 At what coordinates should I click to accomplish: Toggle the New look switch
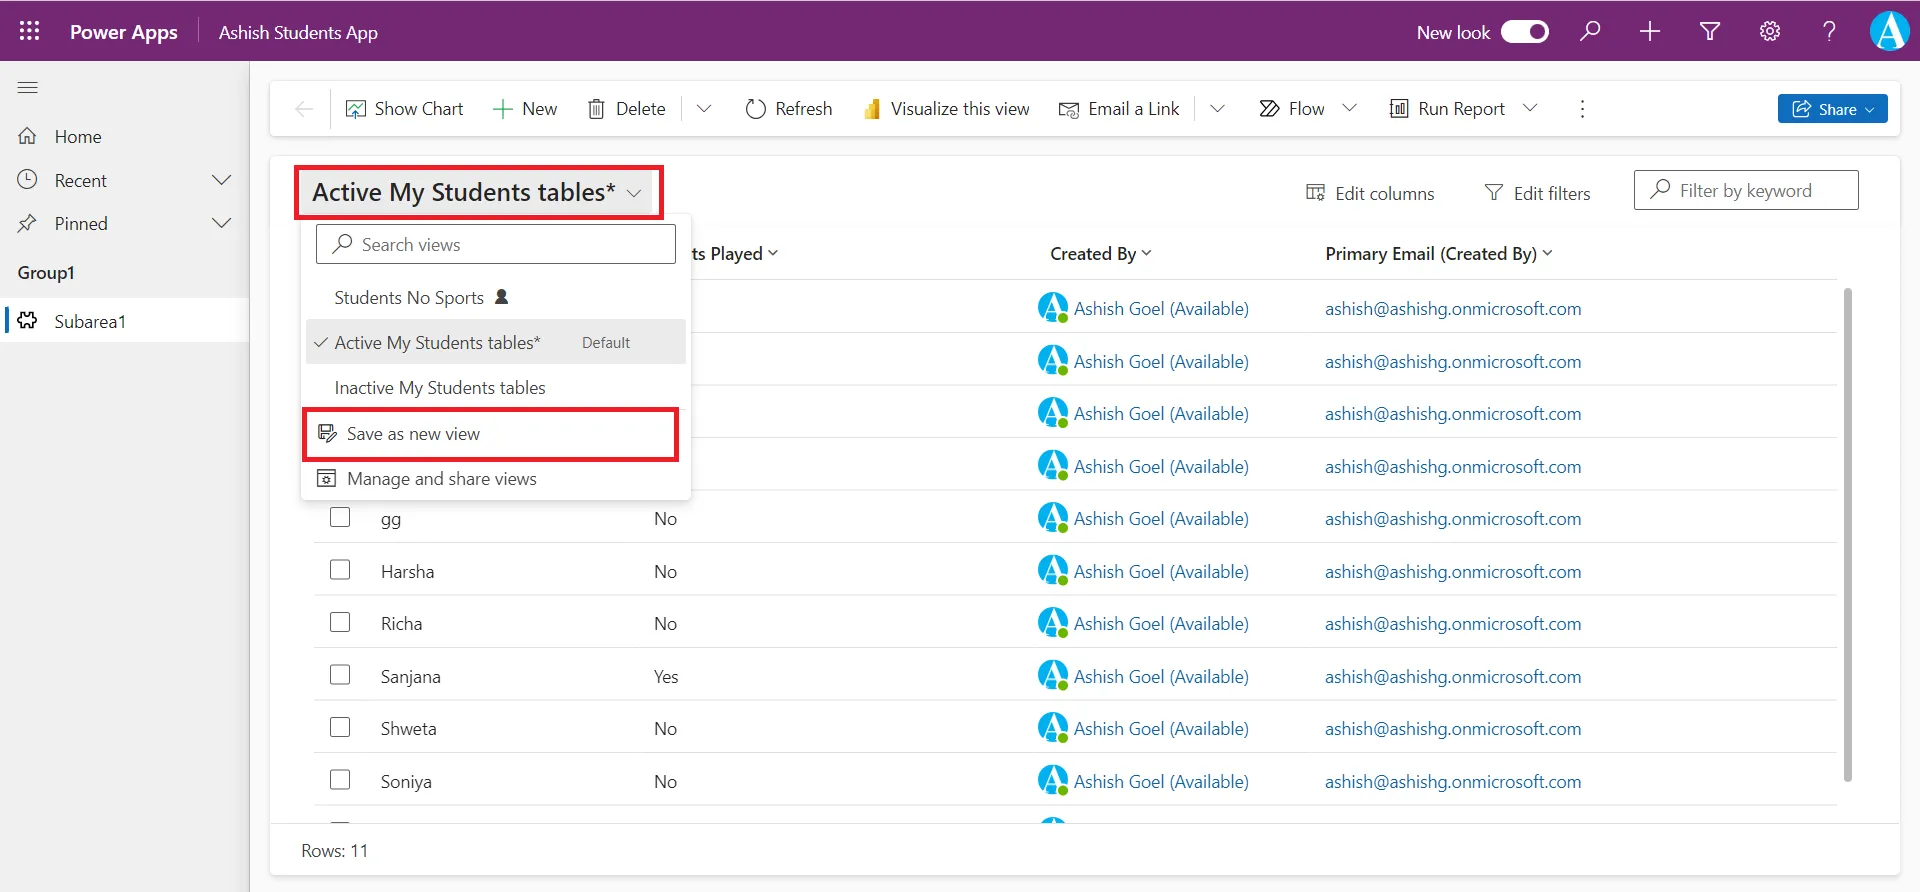1525,32
